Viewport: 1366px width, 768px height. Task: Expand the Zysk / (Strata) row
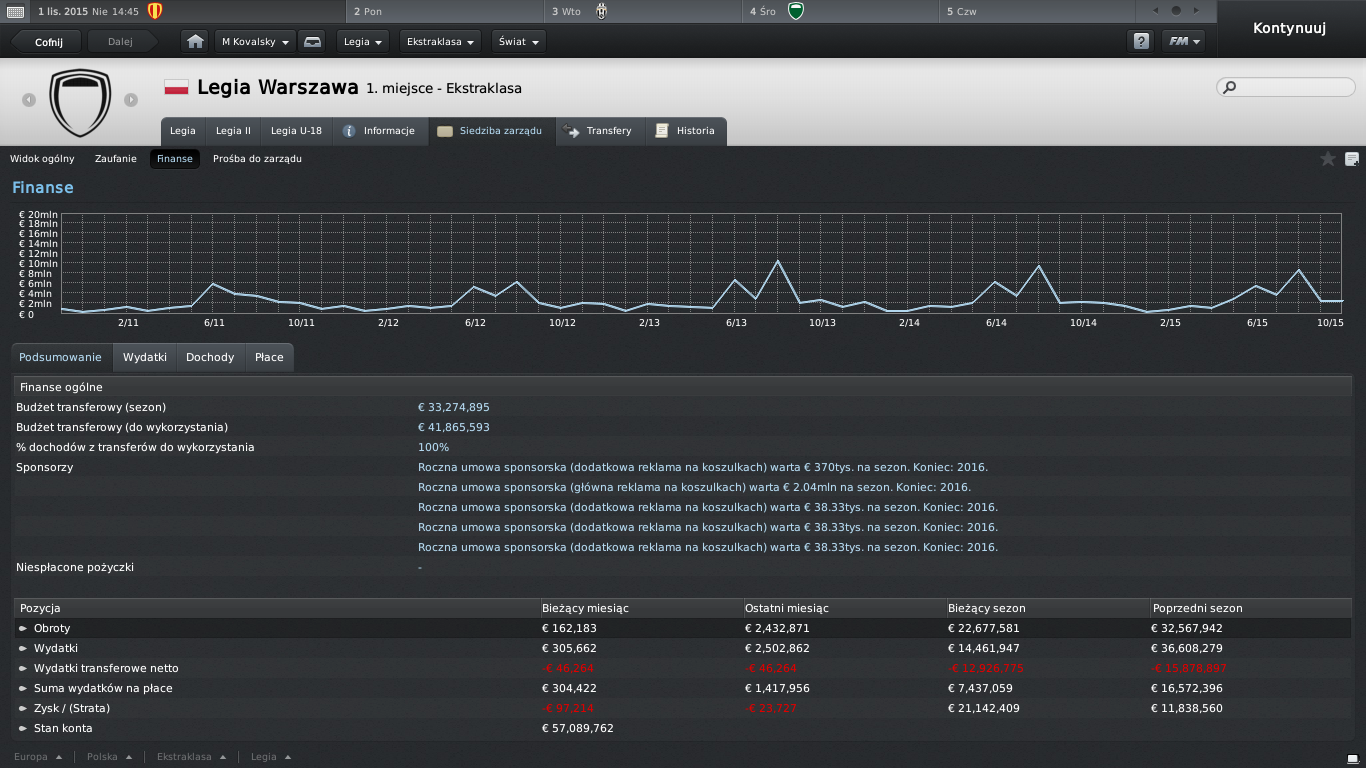pos(23,709)
